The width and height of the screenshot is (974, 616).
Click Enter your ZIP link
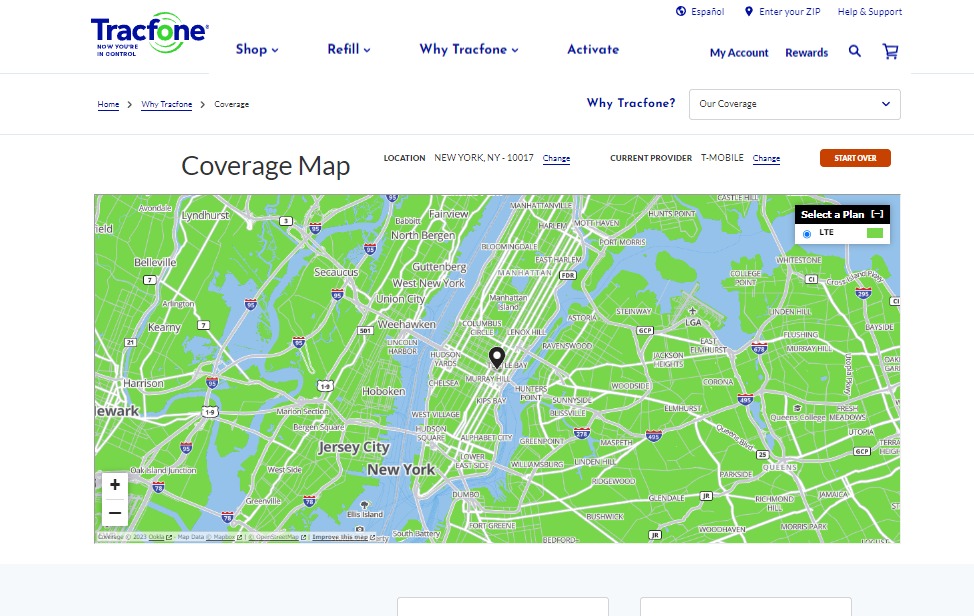(790, 12)
